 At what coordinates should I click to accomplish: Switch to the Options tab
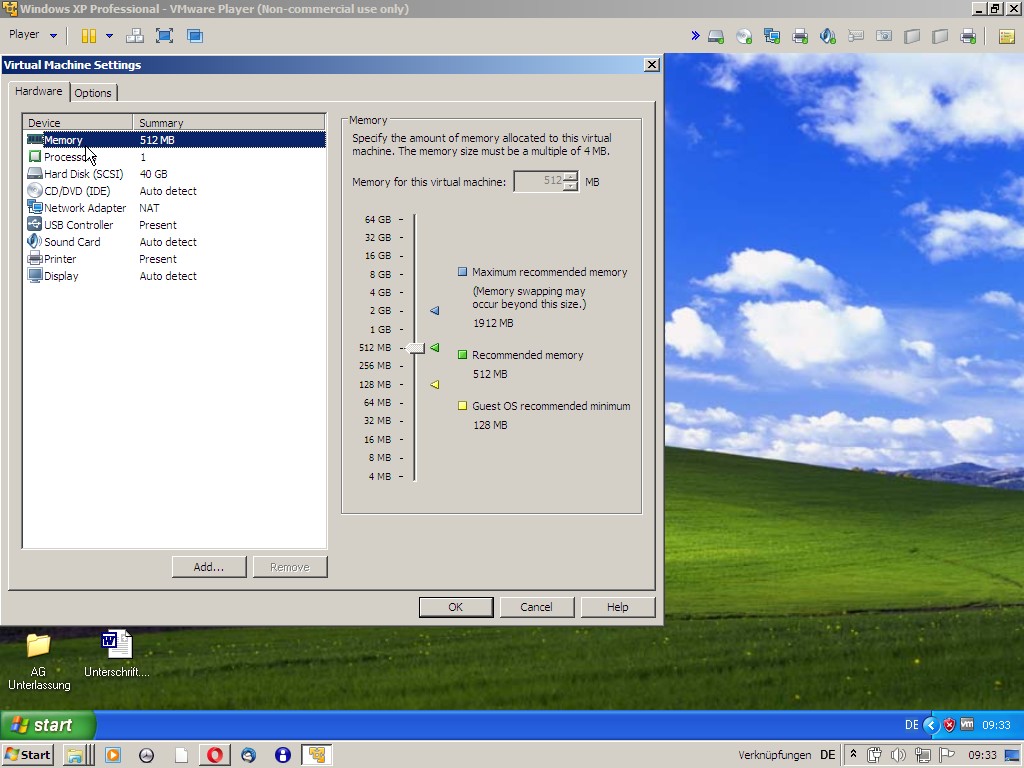click(93, 93)
